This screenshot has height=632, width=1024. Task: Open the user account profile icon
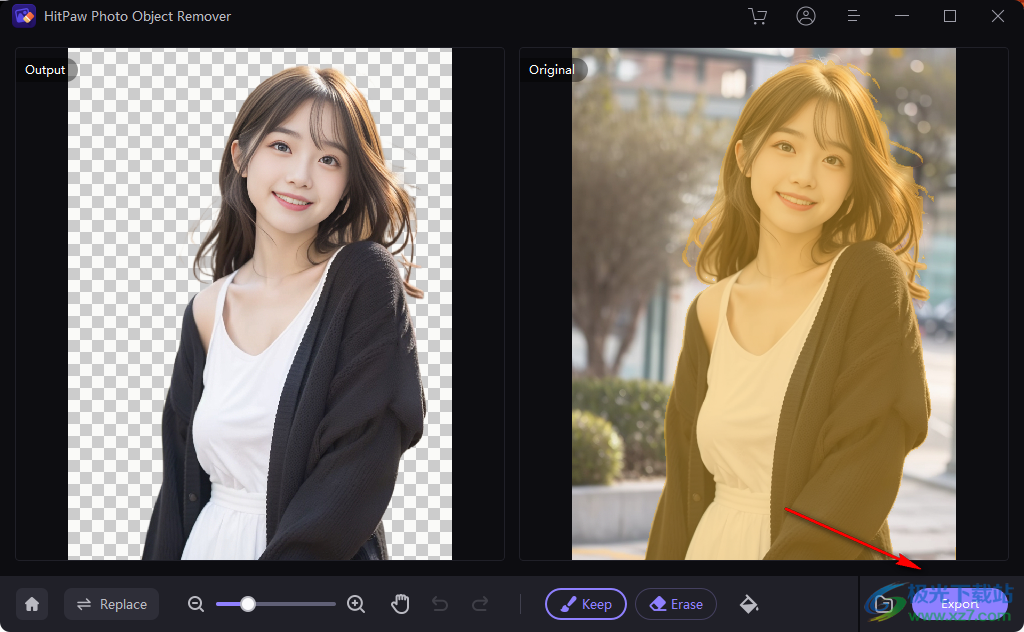click(806, 16)
